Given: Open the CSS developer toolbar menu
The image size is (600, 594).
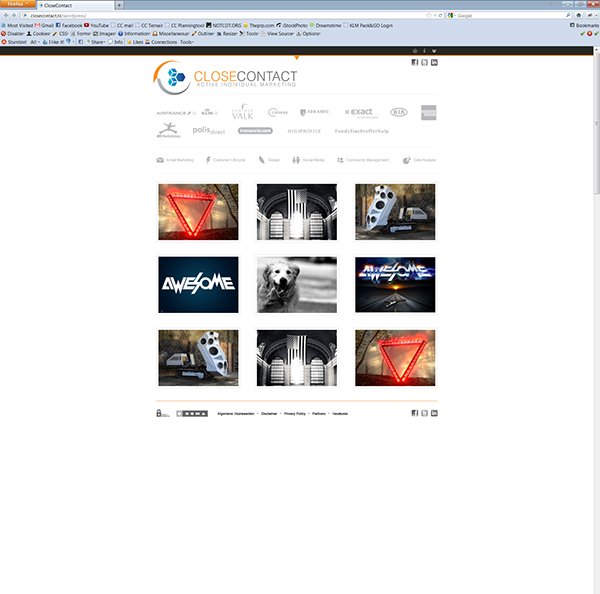Looking at the screenshot, I should click(61, 34).
